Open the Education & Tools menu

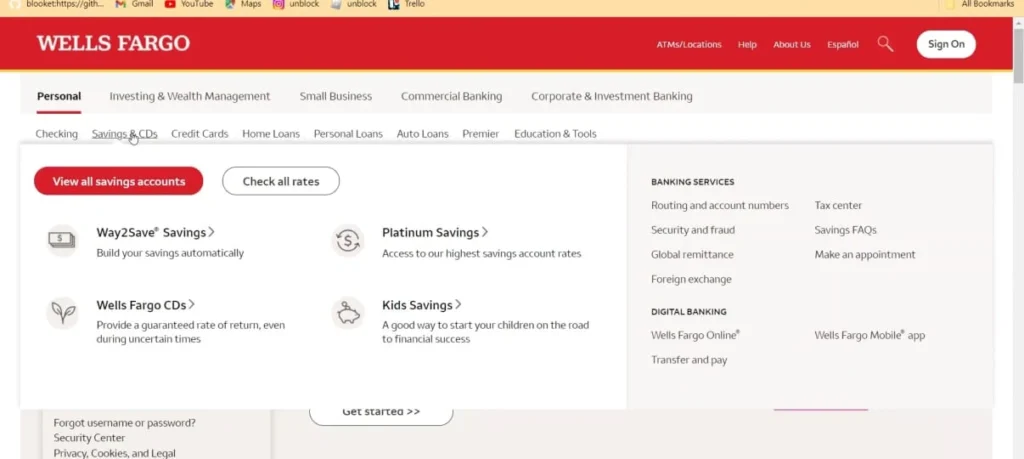555,134
